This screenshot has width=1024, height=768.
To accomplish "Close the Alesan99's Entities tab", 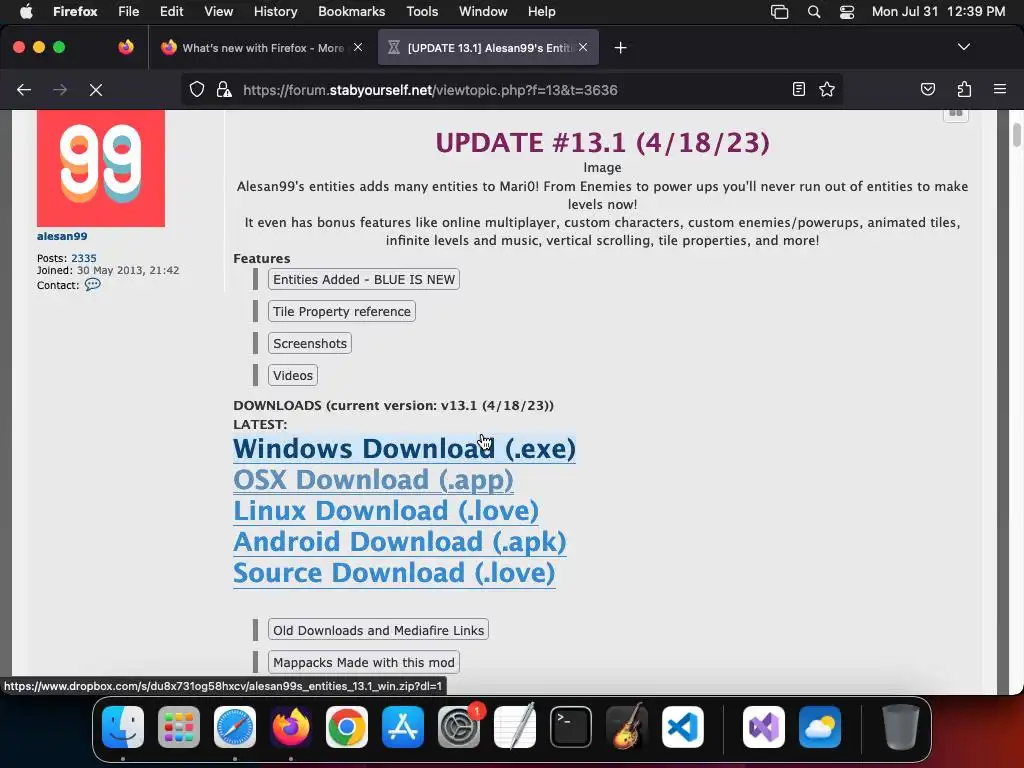I will (583, 47).
